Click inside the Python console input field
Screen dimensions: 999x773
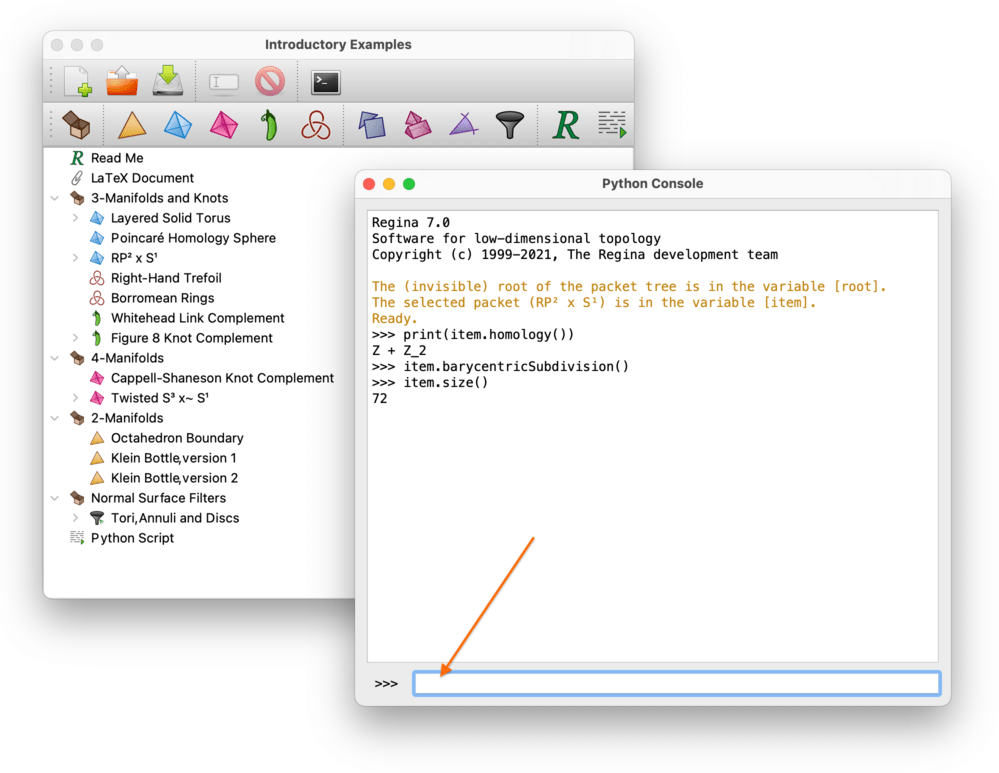(x=676, y=683)
